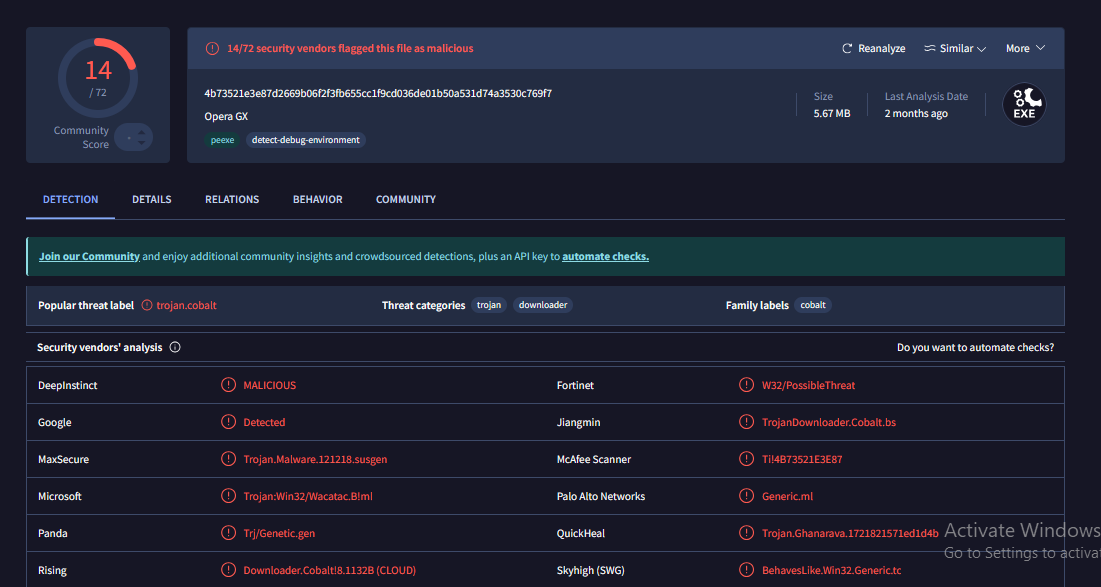
Task: Click the alert icon beside DeepInstinct's MALICIOUS result
Action: (x=229, y=385)
